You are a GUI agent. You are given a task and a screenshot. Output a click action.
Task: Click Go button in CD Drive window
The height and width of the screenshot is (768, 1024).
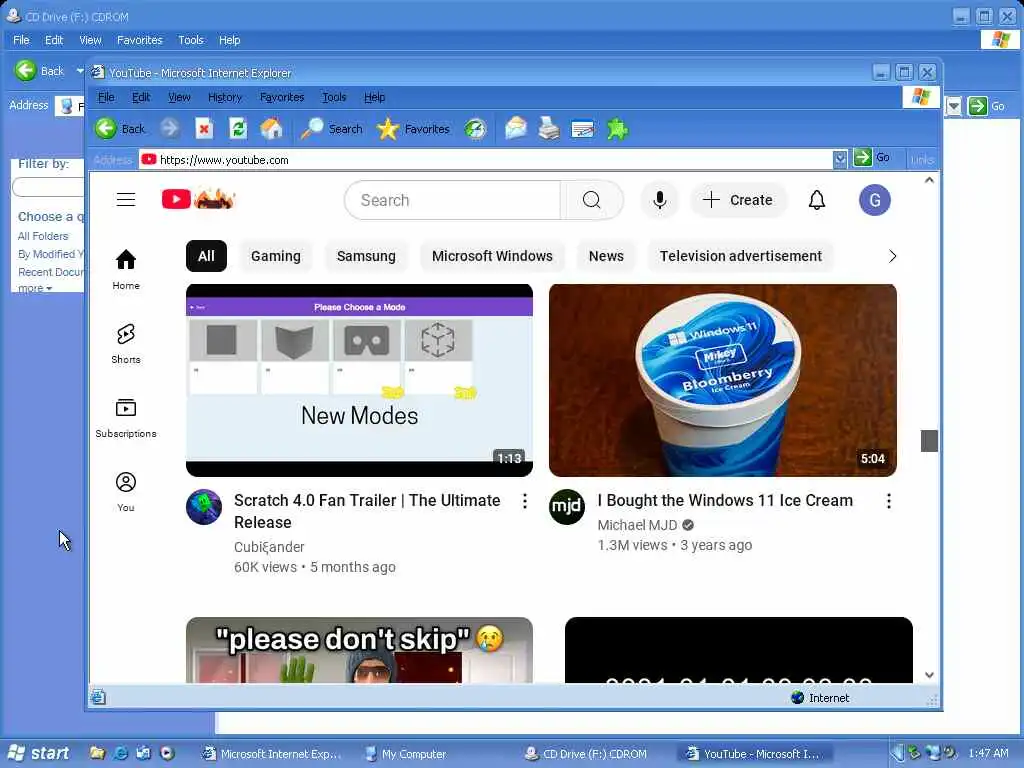point(987,106)
